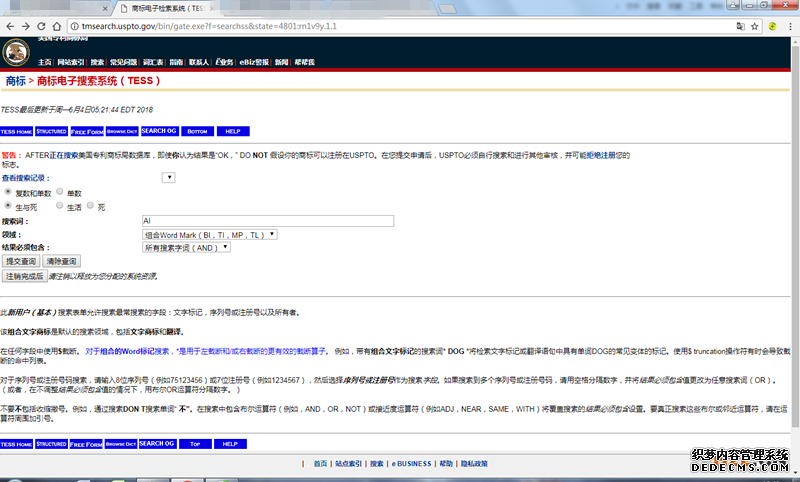800x482 pixels.
Task: Open a new tab next to the TESS tab
Action: 447,9
